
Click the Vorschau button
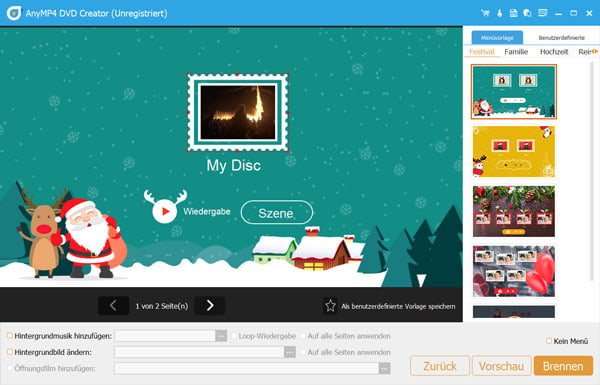(501, 366)
